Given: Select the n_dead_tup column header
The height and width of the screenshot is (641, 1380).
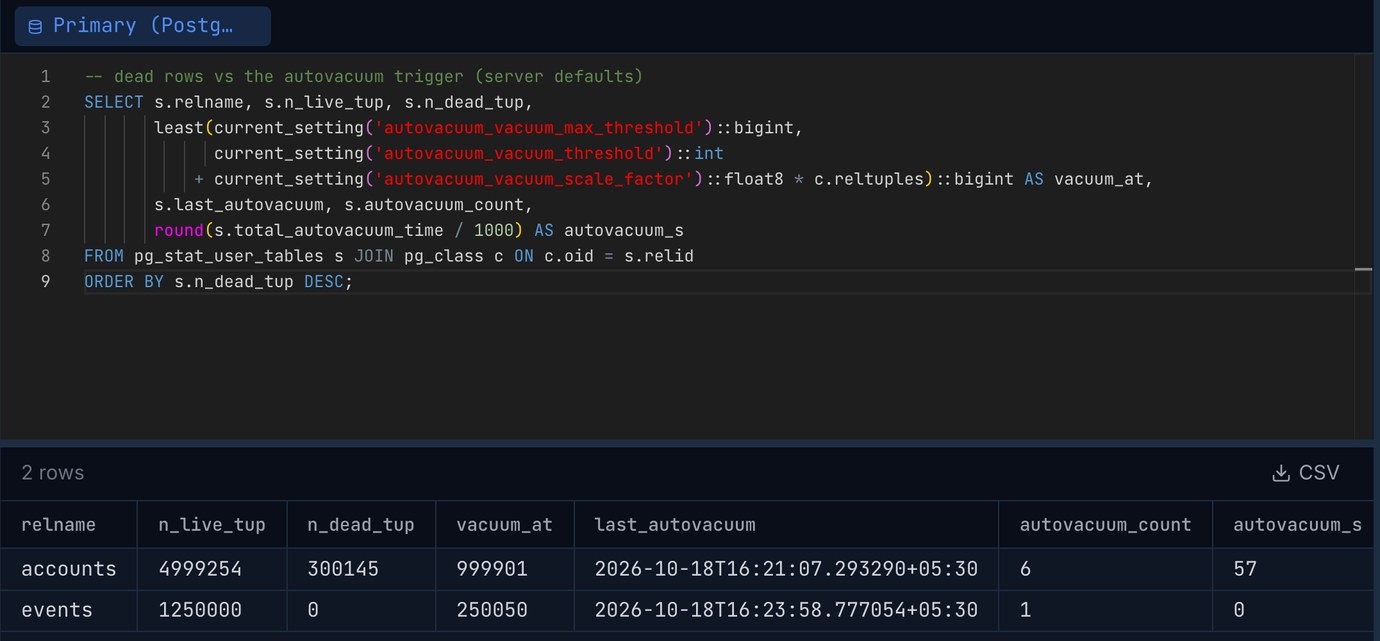Looking at the screenshot, I should click(x=361, y=525).
